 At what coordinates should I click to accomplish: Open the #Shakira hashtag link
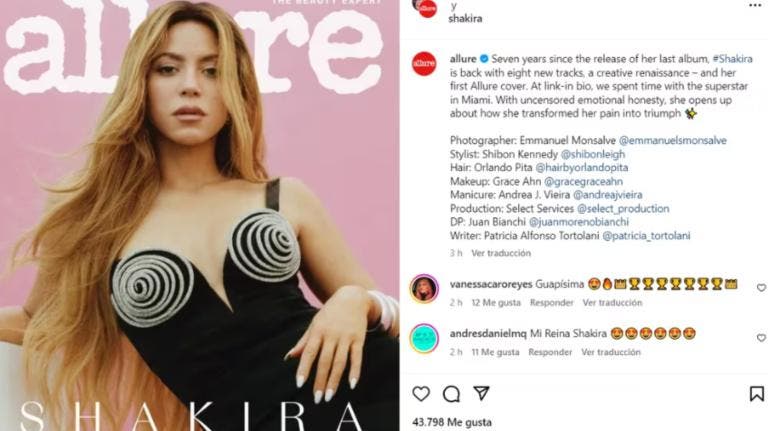click(x=732, y=59)
